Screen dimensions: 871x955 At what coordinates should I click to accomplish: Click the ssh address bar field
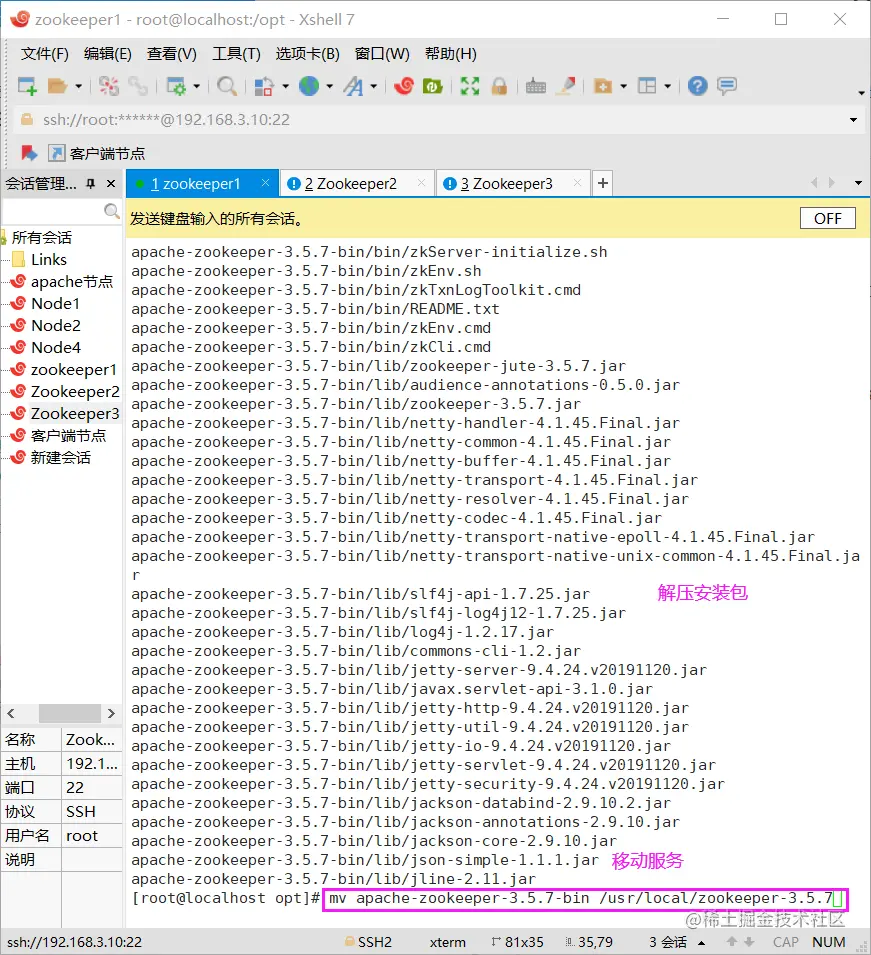tap(439, 120)
